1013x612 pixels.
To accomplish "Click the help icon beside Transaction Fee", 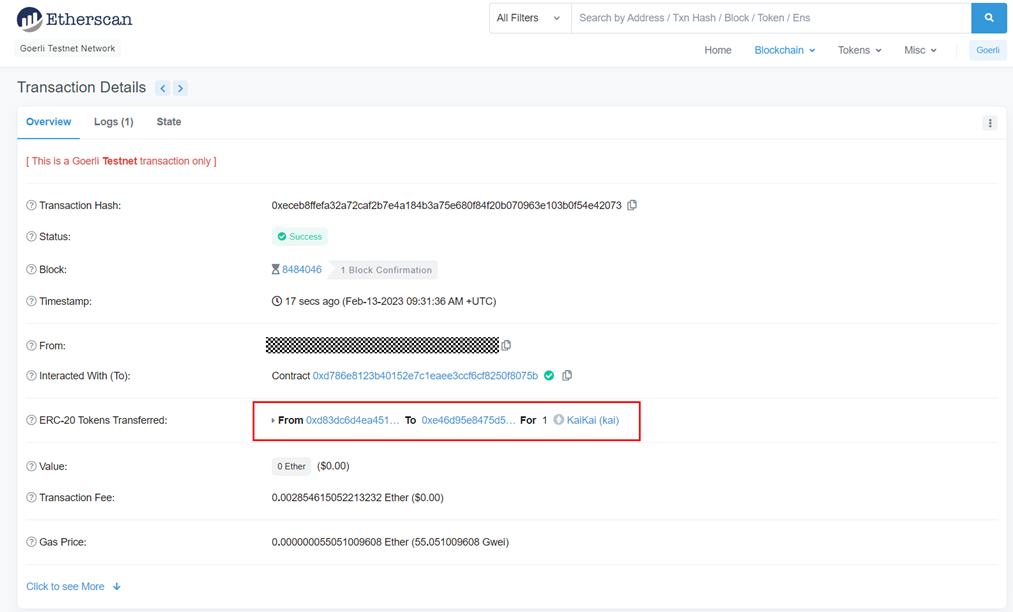I will click(x=31, y=498).
